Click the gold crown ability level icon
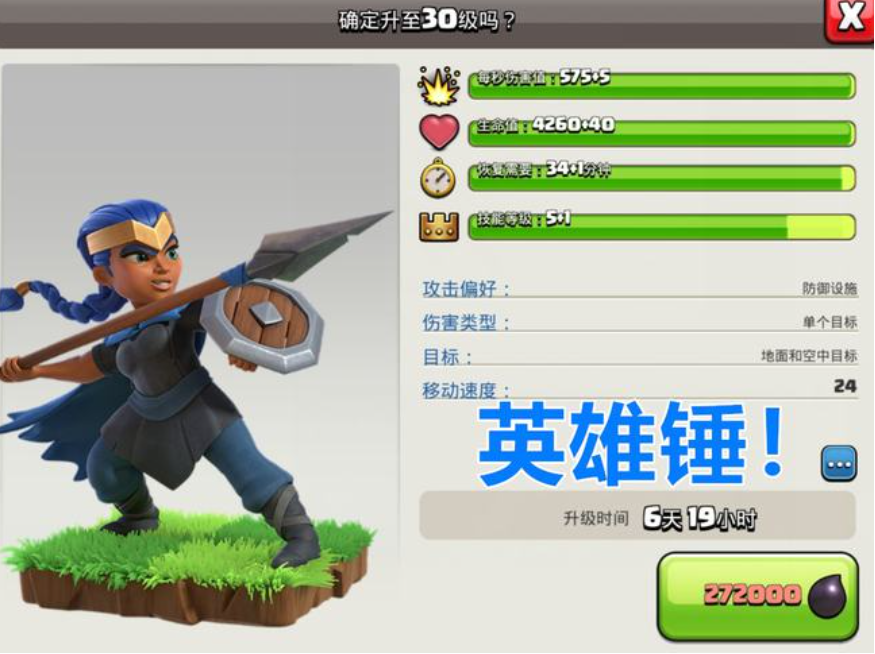875x654 pixels. tap(439, 226)
